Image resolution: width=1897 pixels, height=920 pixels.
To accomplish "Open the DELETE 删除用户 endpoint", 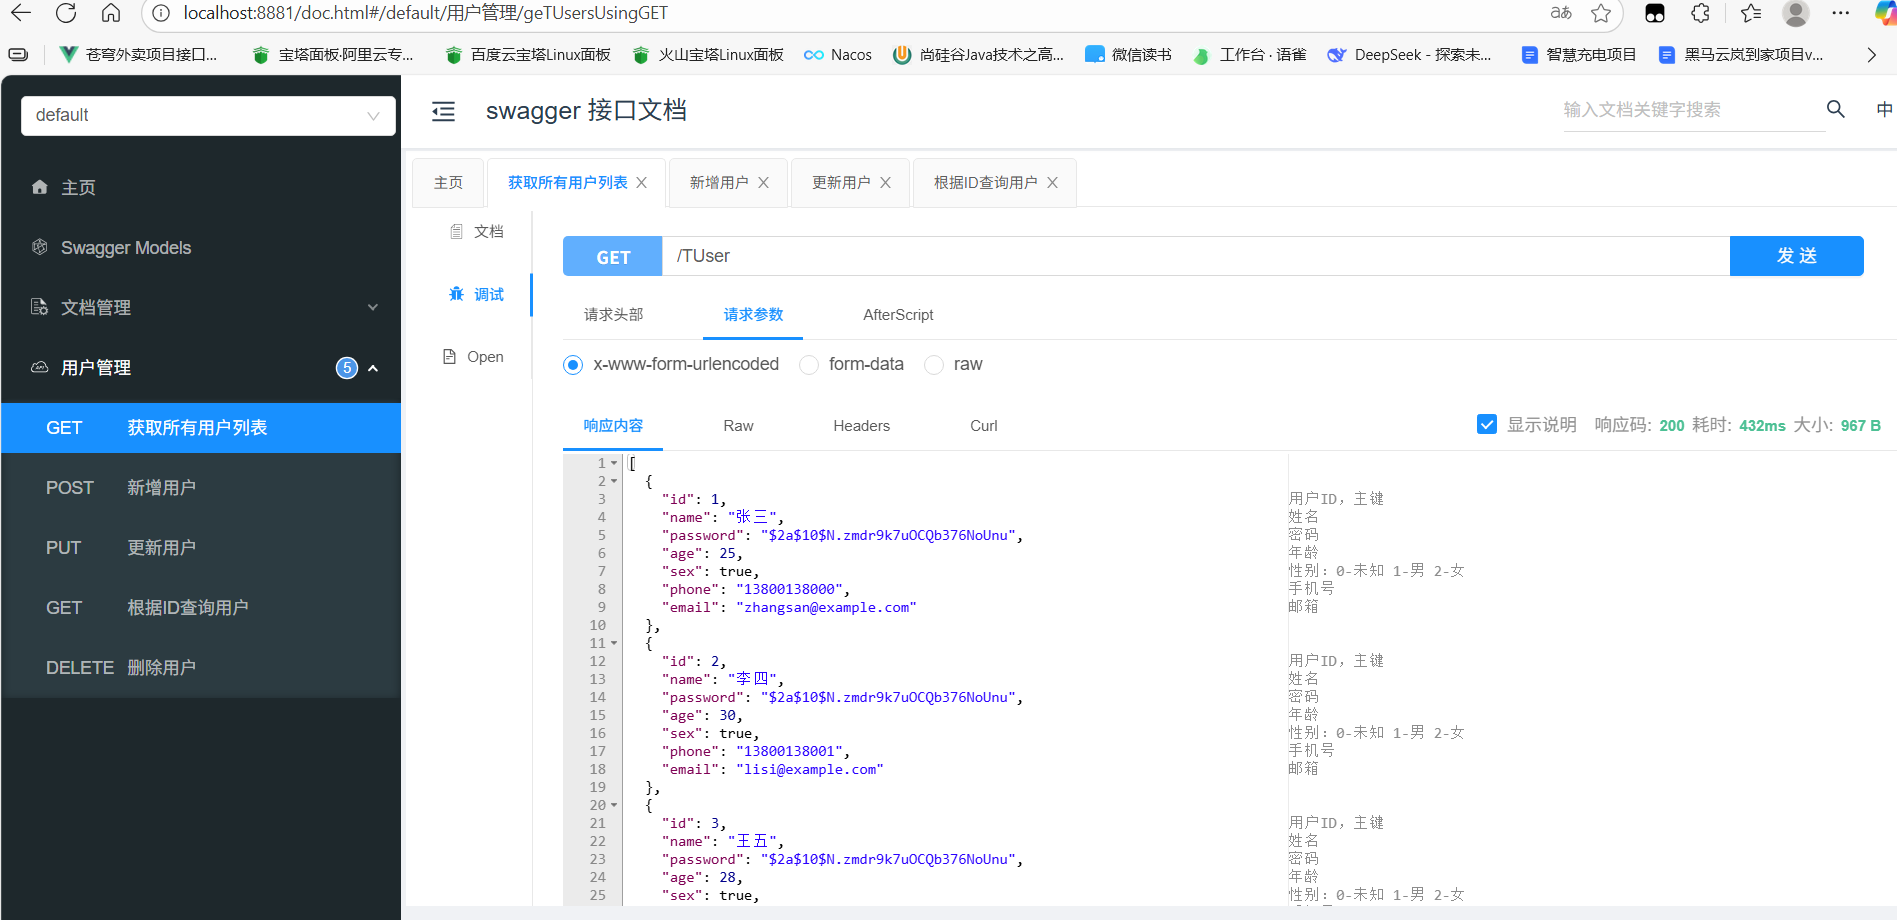I will tap(162, 667).
